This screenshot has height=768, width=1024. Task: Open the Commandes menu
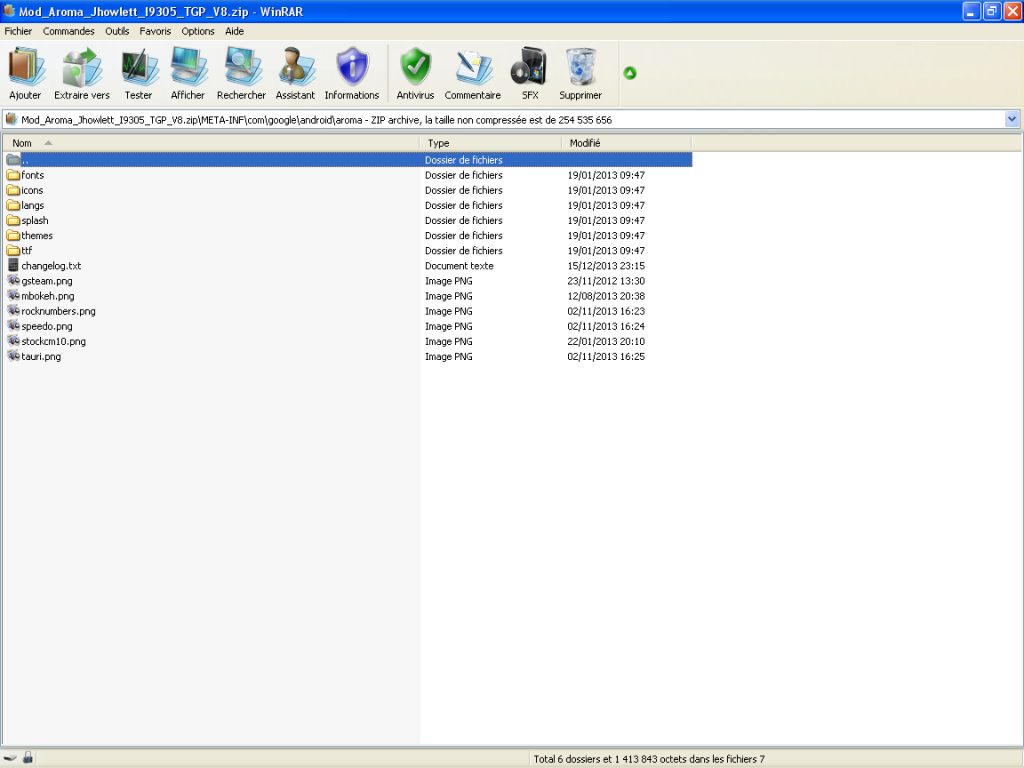(69, 31)
